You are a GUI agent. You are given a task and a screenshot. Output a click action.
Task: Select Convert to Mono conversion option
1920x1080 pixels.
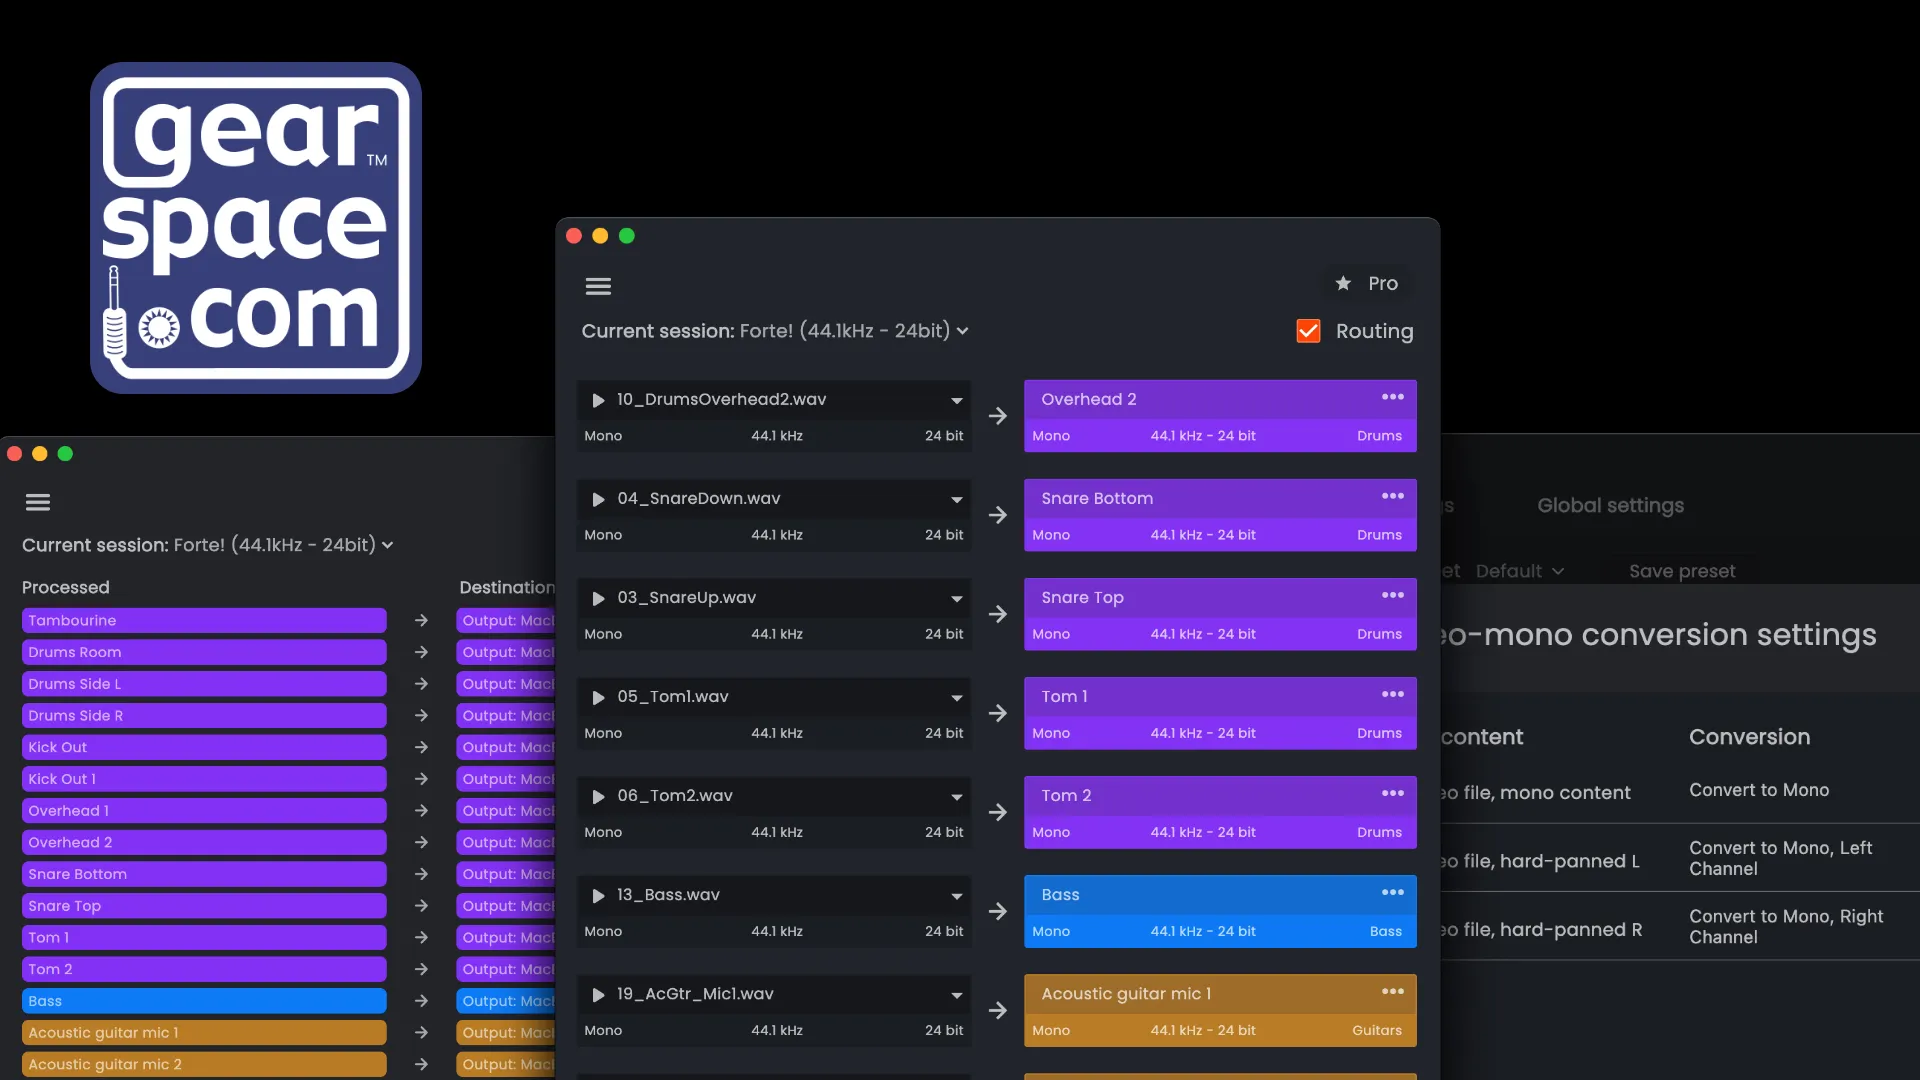coord(1759,790)
